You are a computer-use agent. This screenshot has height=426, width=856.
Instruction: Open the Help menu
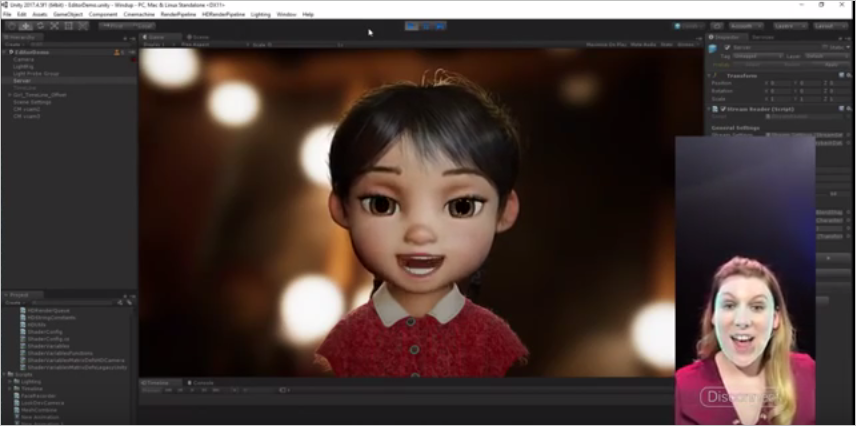(x=308, y=14)
